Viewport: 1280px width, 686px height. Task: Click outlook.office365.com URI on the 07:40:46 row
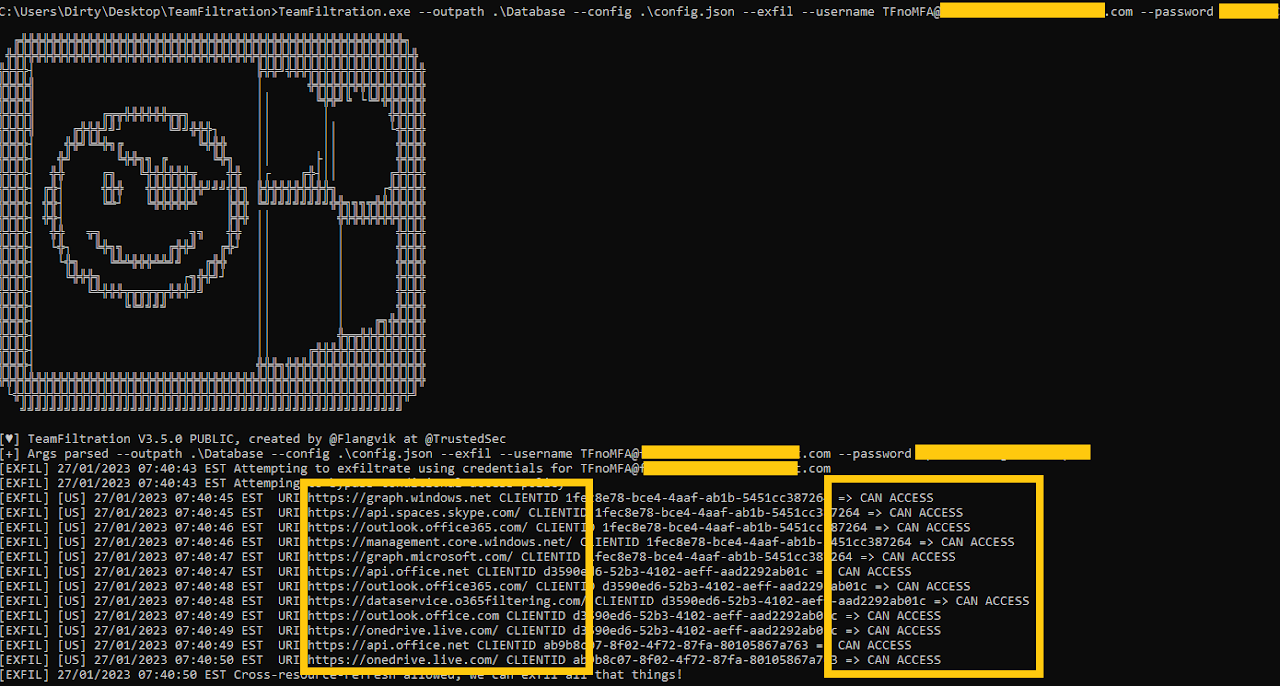[418, 527]
